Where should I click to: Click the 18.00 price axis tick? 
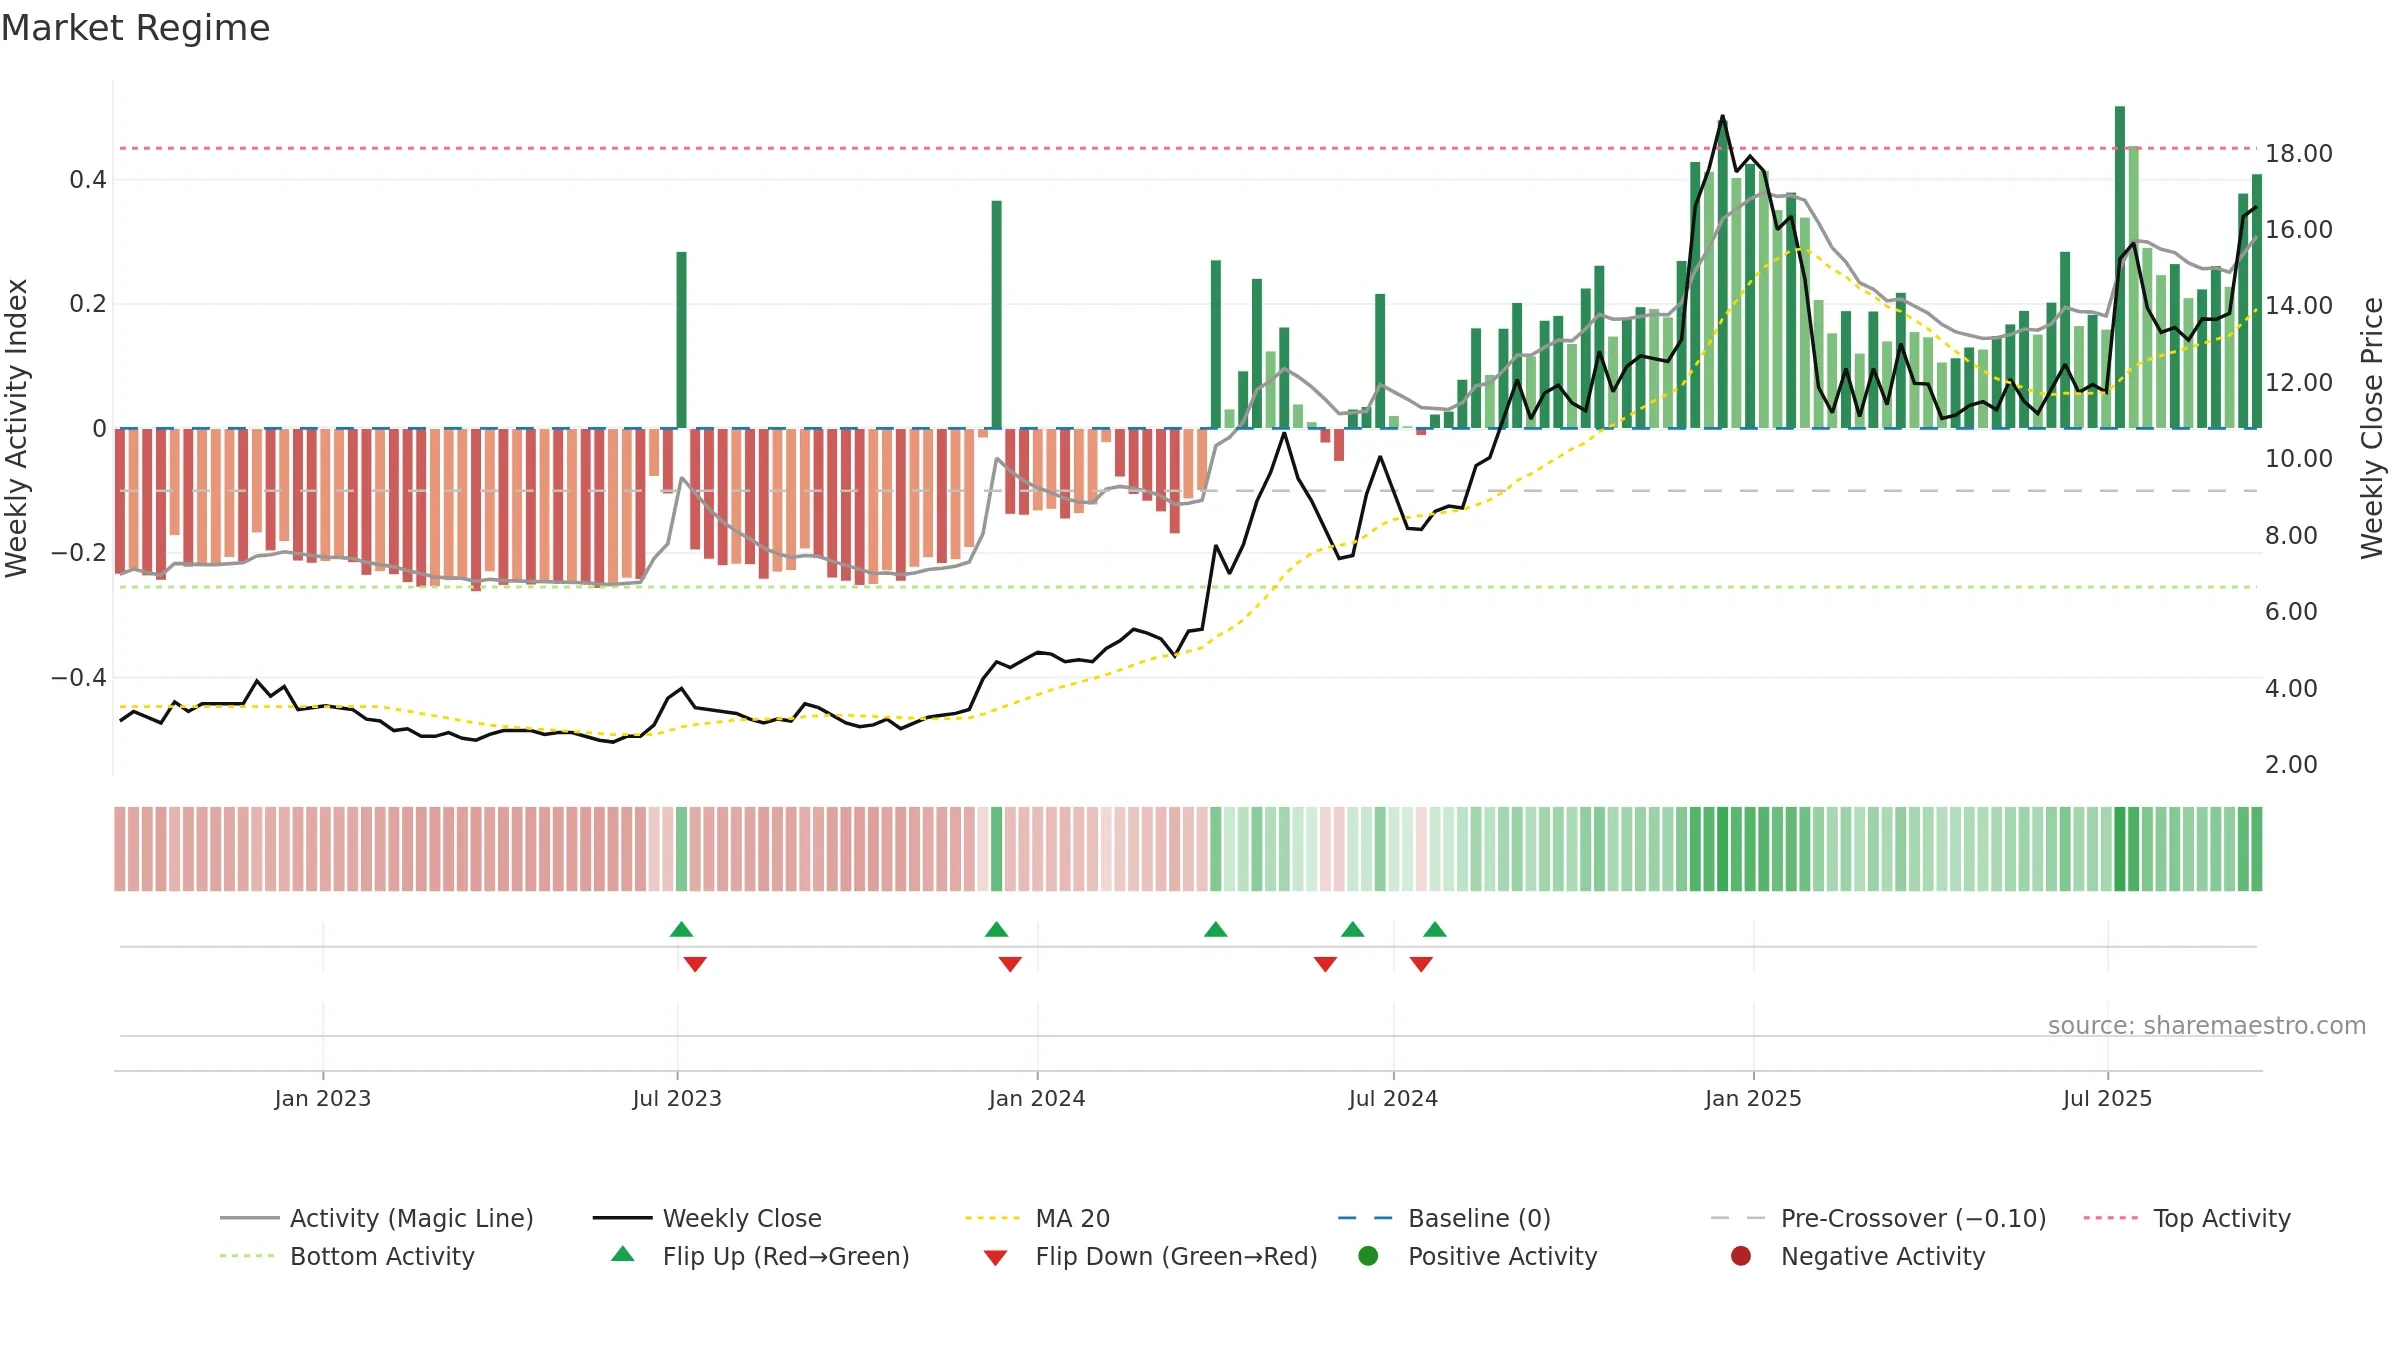tap(2299, 154)
